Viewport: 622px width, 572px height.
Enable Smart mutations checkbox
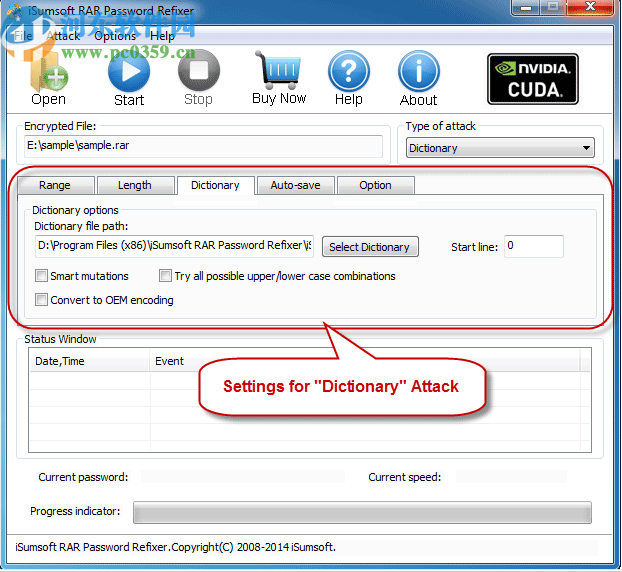click(41, 276)
